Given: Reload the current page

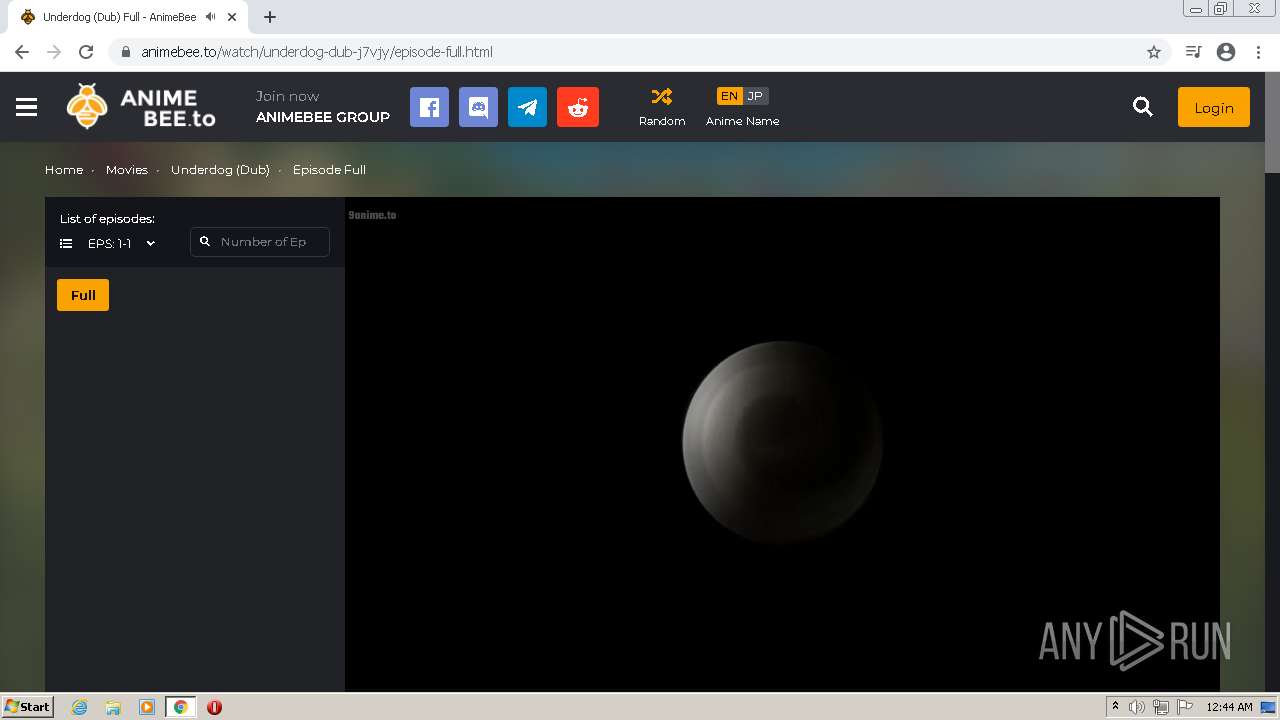Looking at the screenshot, I should (x=86, y=52).
